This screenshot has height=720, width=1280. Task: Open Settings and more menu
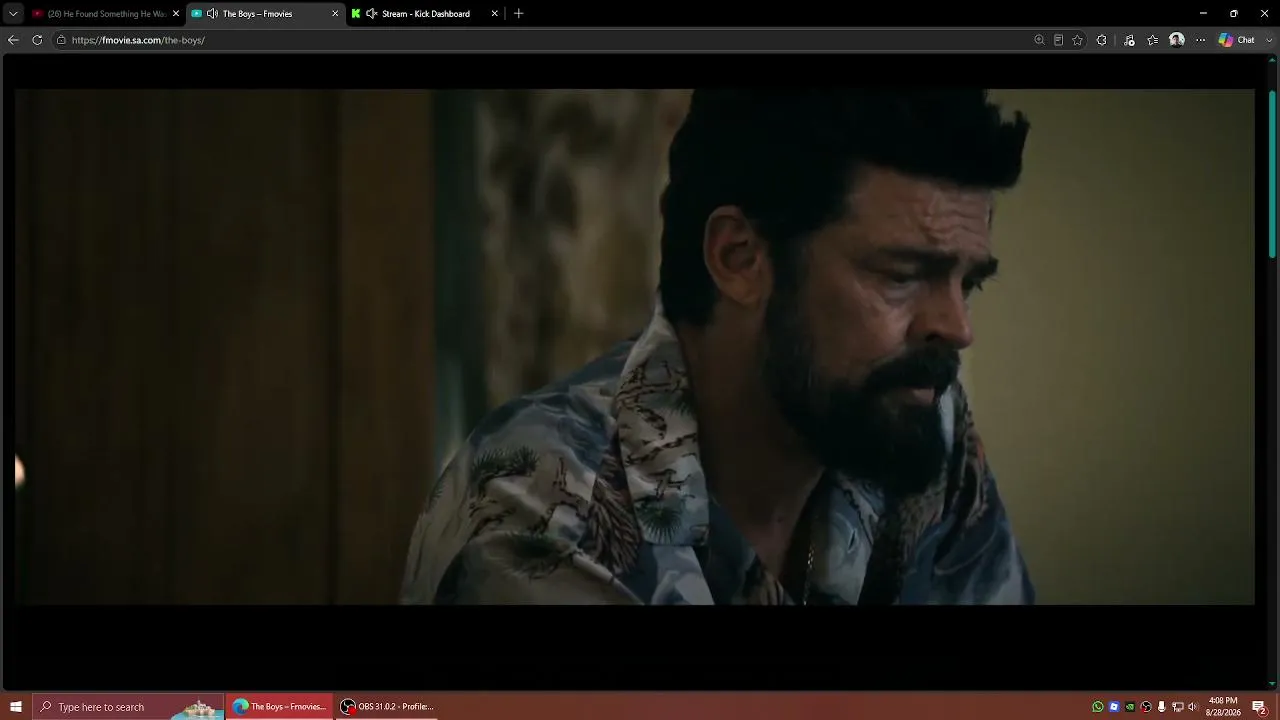[x=1200, y=40]
